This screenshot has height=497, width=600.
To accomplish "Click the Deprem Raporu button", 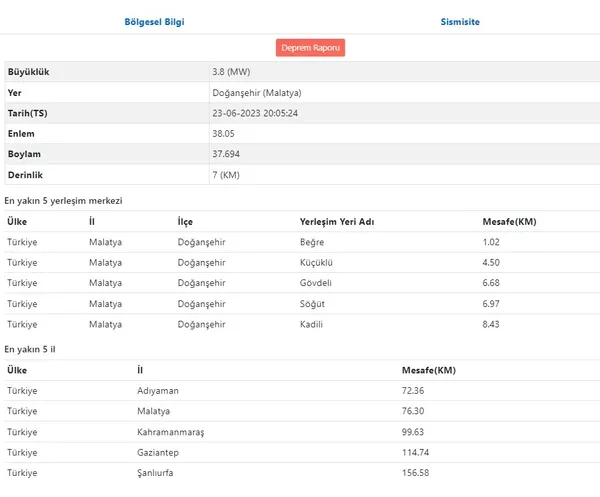I will [310, 48].
